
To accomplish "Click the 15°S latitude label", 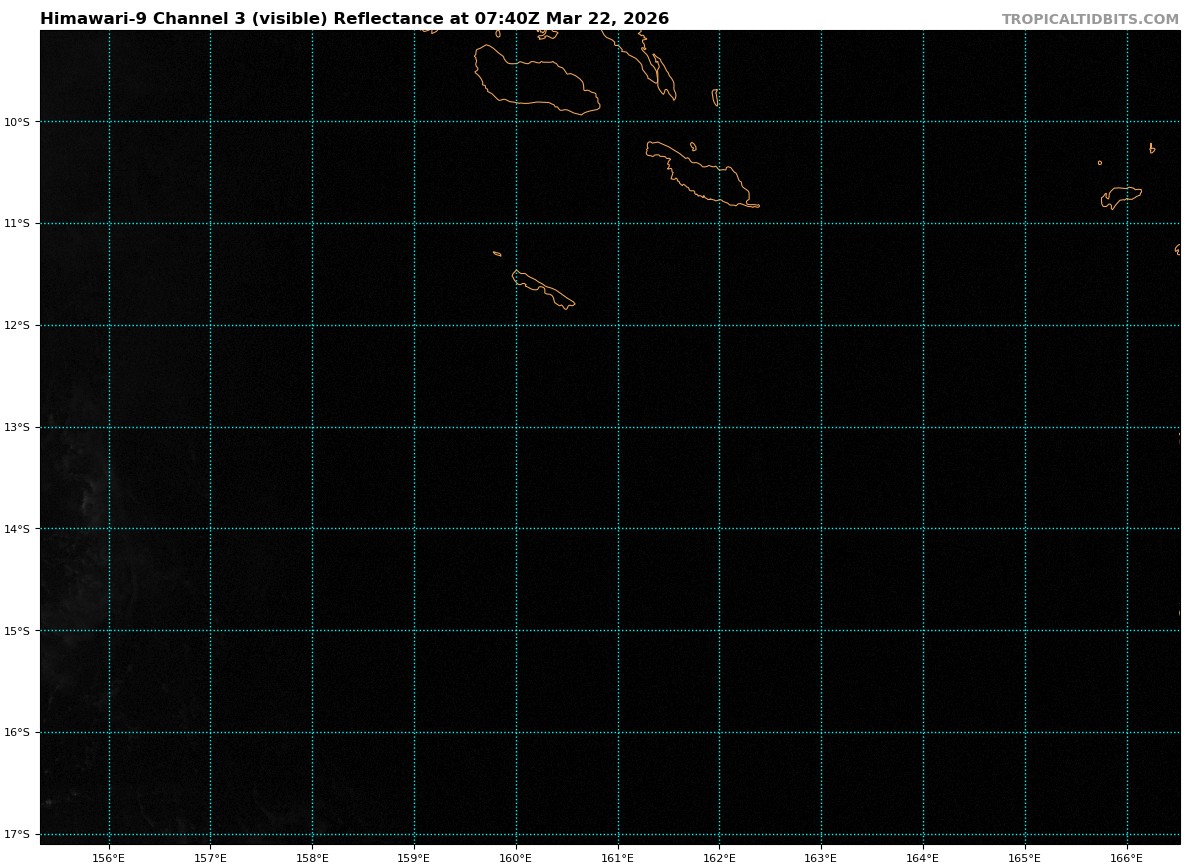I will [17, 631].
